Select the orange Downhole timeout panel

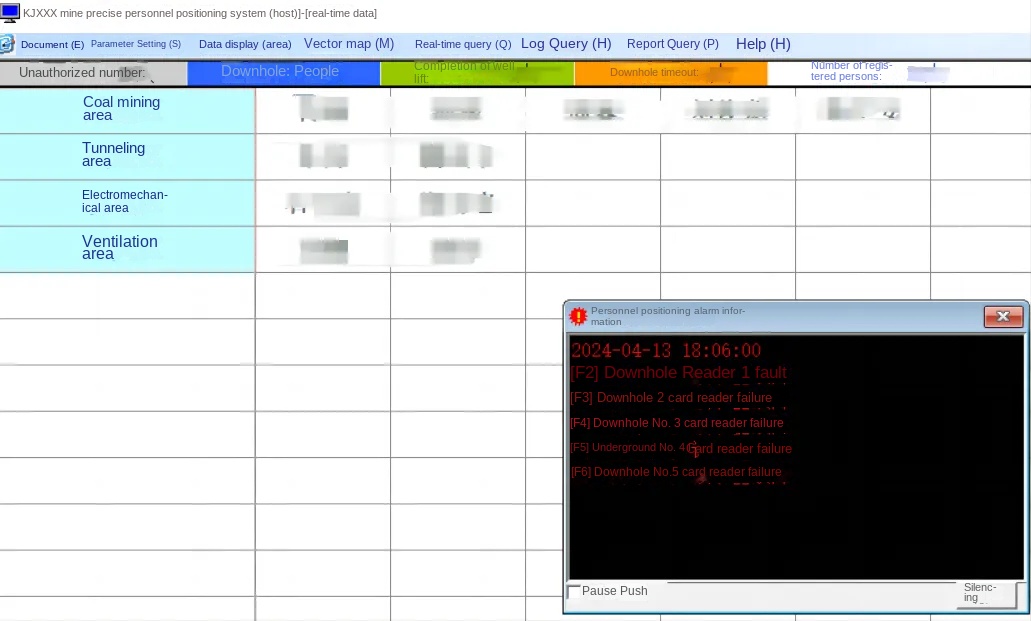671,72
